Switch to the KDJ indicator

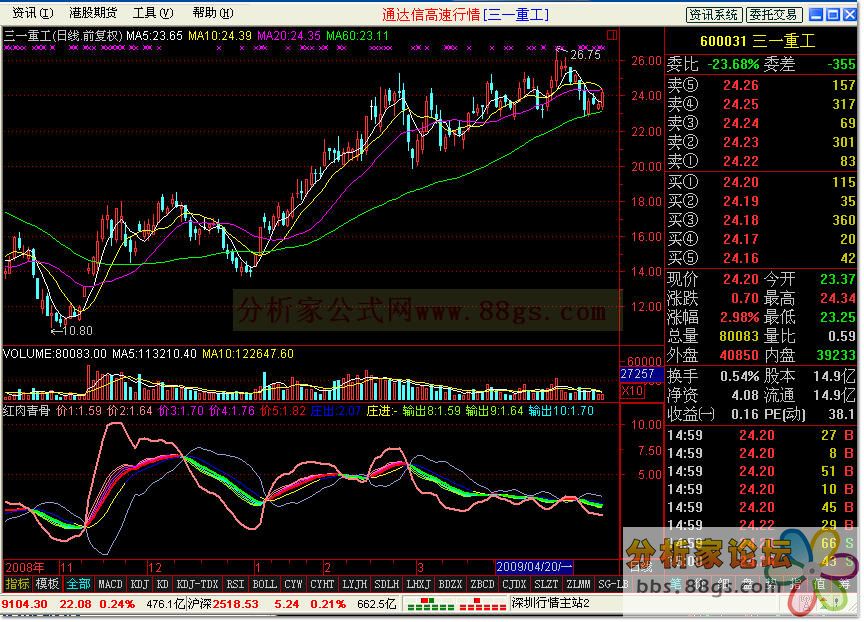139,584
